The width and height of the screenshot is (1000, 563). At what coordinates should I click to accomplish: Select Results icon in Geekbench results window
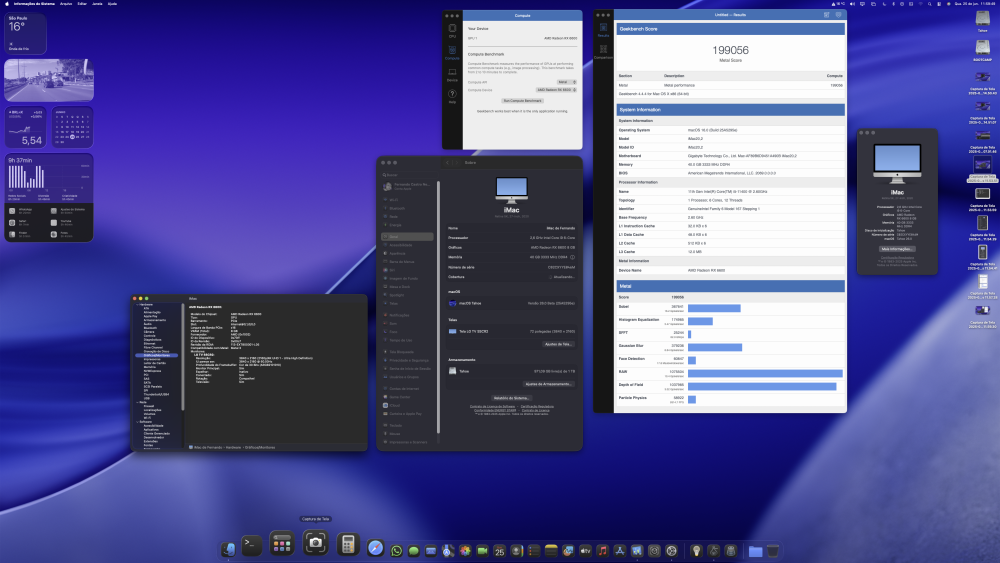click(603, 30)
